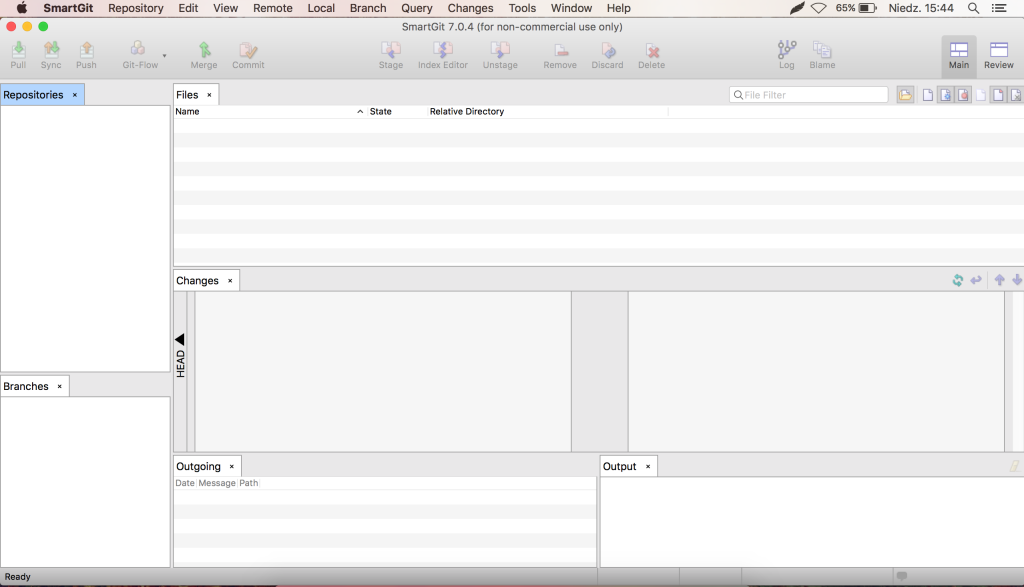Screen dimensions: 1024x587
Task: Click the status bar speech bubble icon
Action: [902, 576]
